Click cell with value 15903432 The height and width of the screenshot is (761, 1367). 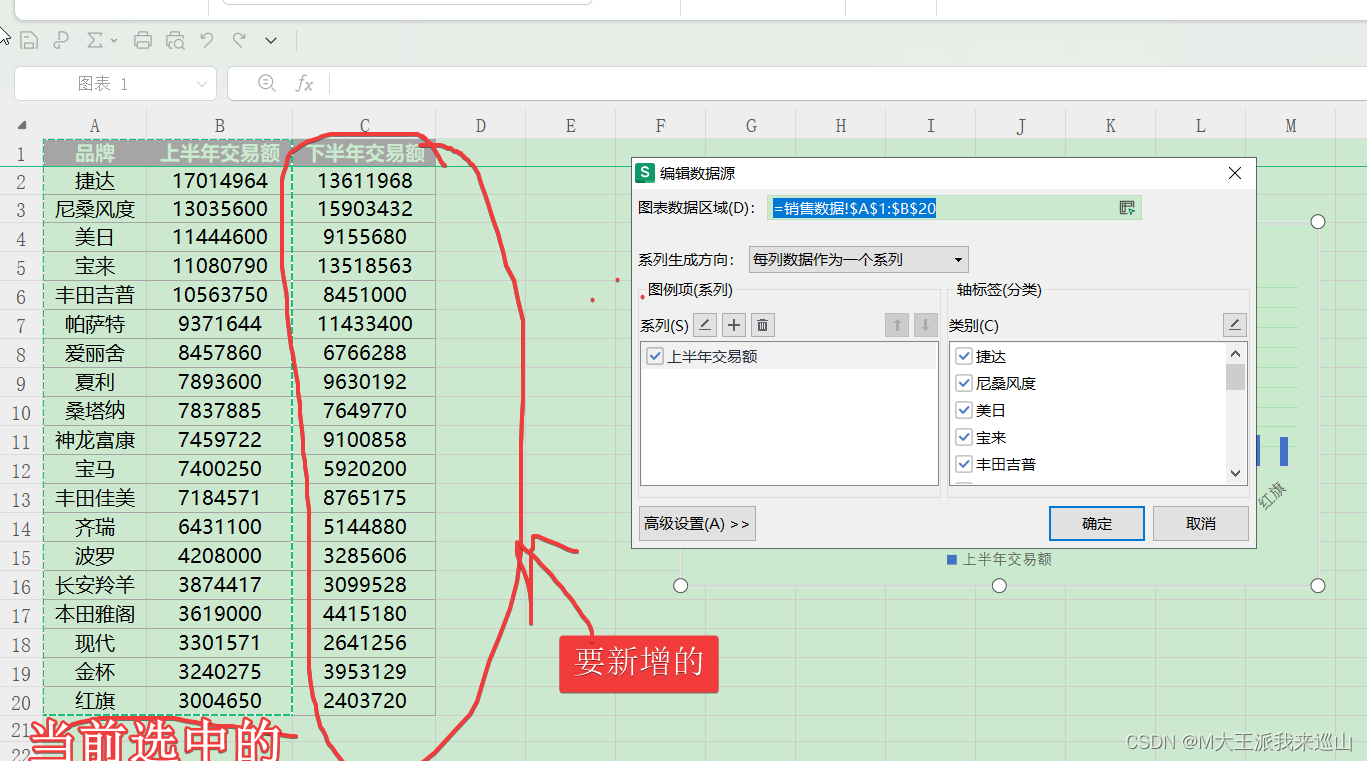pyautogui.click(x=364, y=210)
